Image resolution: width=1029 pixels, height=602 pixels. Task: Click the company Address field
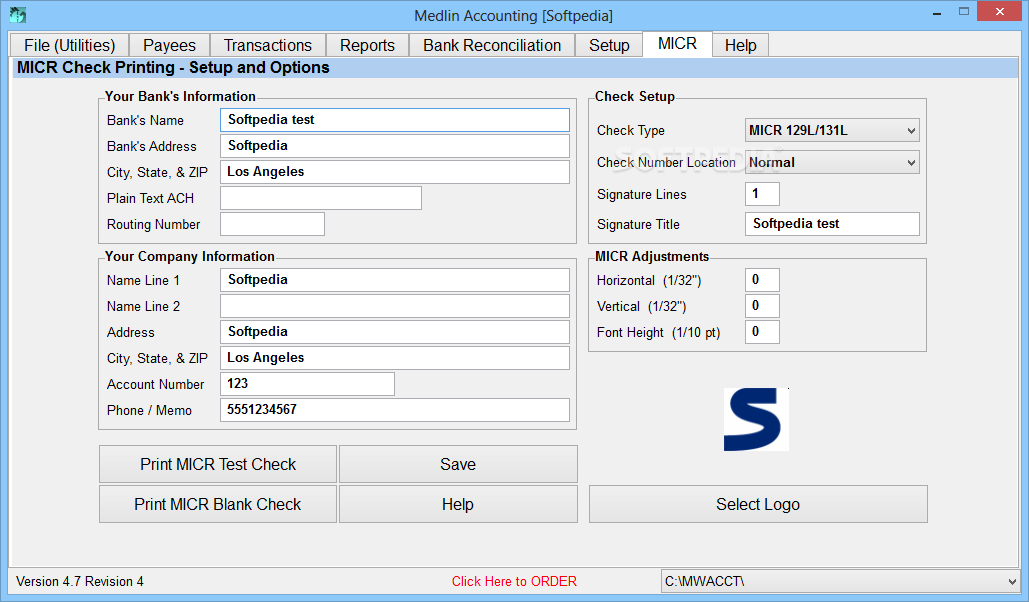(395, 332)
